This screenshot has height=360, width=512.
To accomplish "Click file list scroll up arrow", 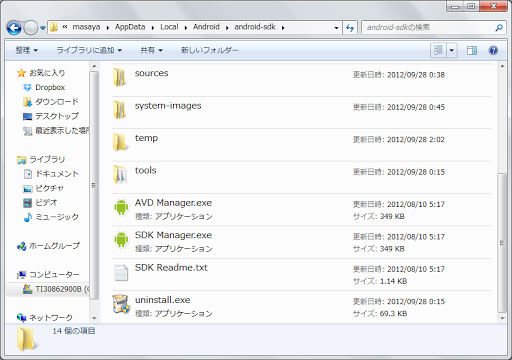I will [x=502, y=67].
